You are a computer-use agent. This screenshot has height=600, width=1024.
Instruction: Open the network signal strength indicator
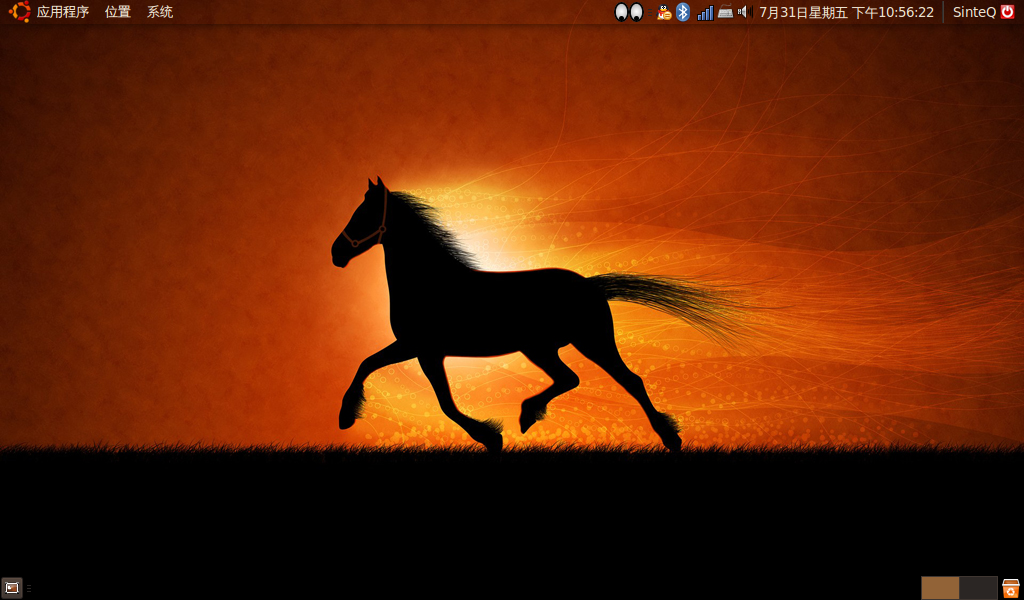[x=705, y=12]
